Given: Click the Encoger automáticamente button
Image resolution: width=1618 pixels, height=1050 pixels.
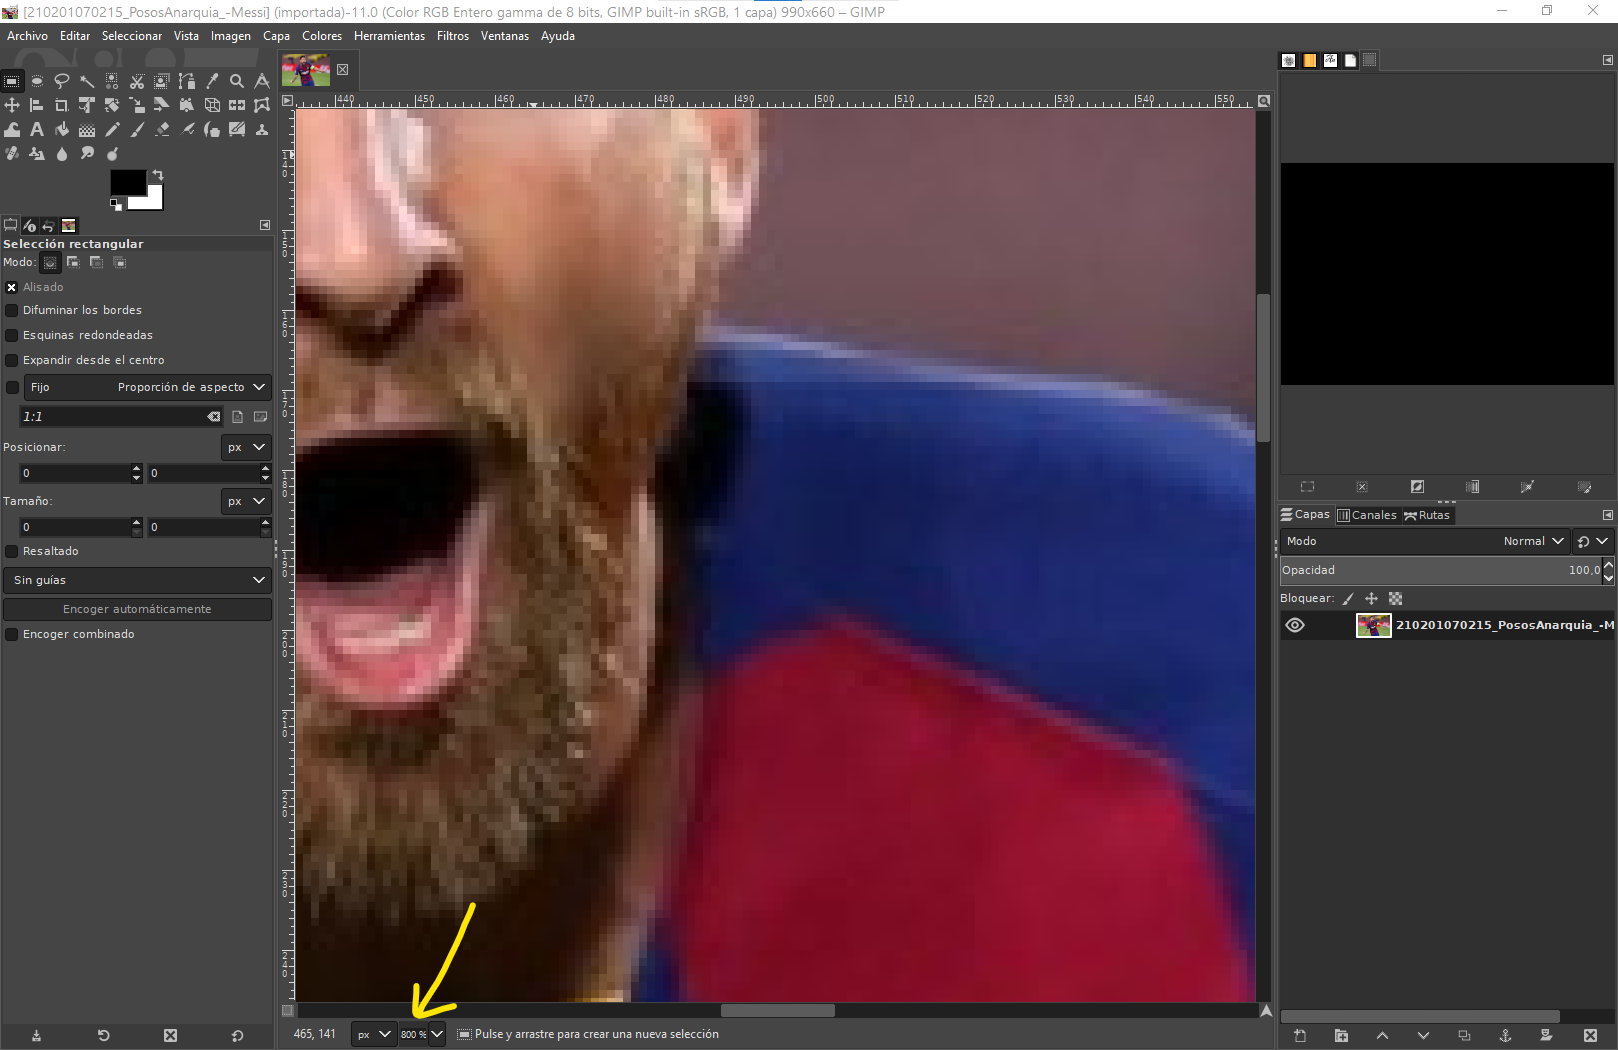Looking at the screenshot, I should 137,609.
